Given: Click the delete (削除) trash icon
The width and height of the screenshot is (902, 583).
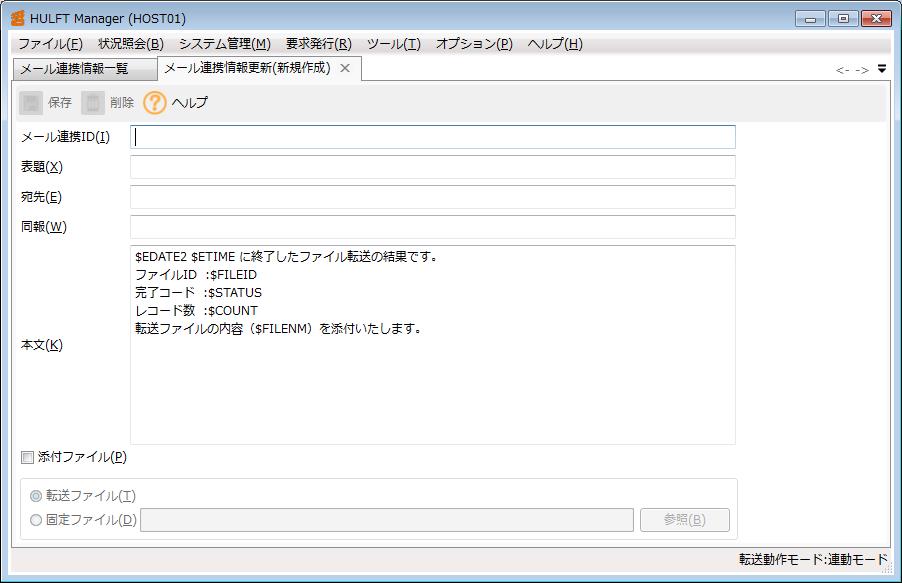Looking at the screenshot, I should coord(93,103).
